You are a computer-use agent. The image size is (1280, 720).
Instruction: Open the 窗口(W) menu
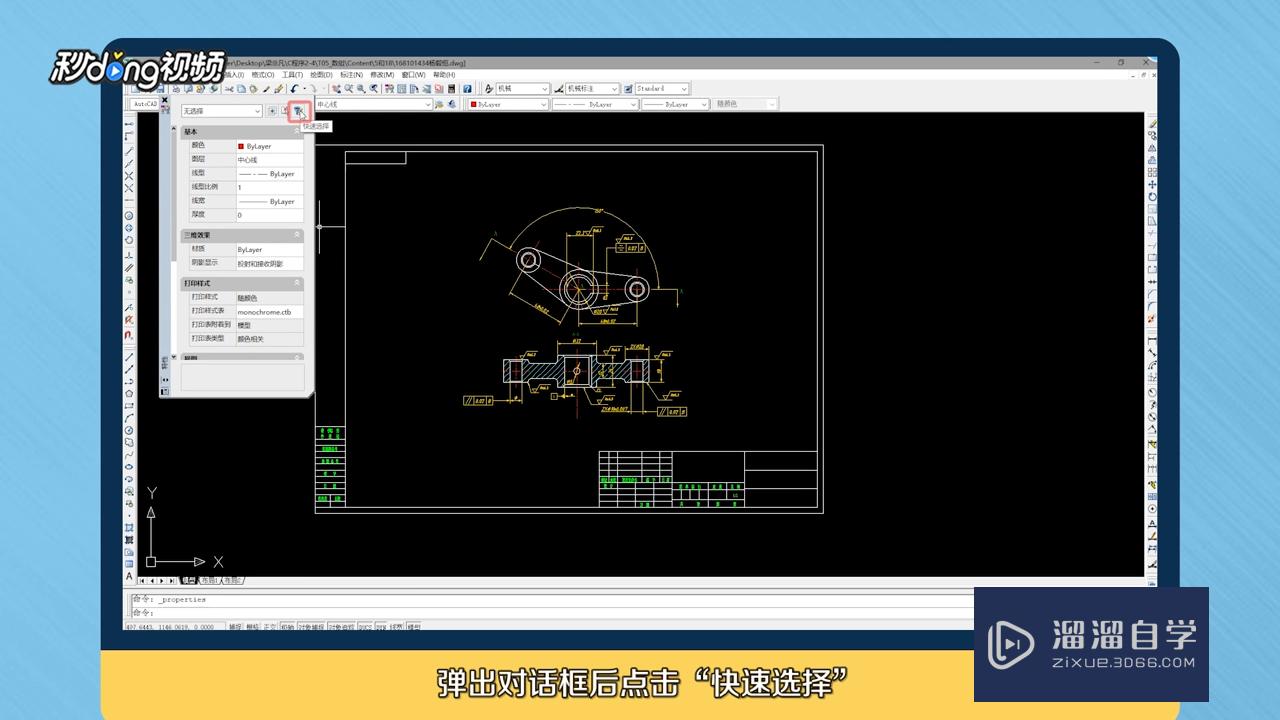[414, 75]
